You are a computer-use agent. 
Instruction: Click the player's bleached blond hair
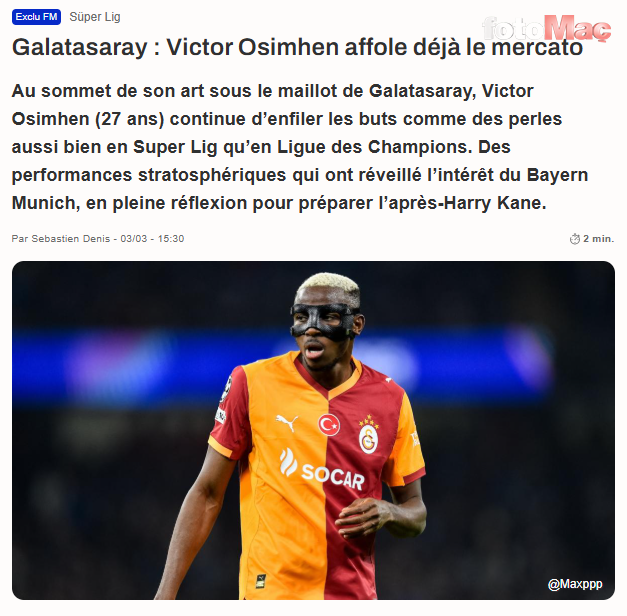coord(330,283)
